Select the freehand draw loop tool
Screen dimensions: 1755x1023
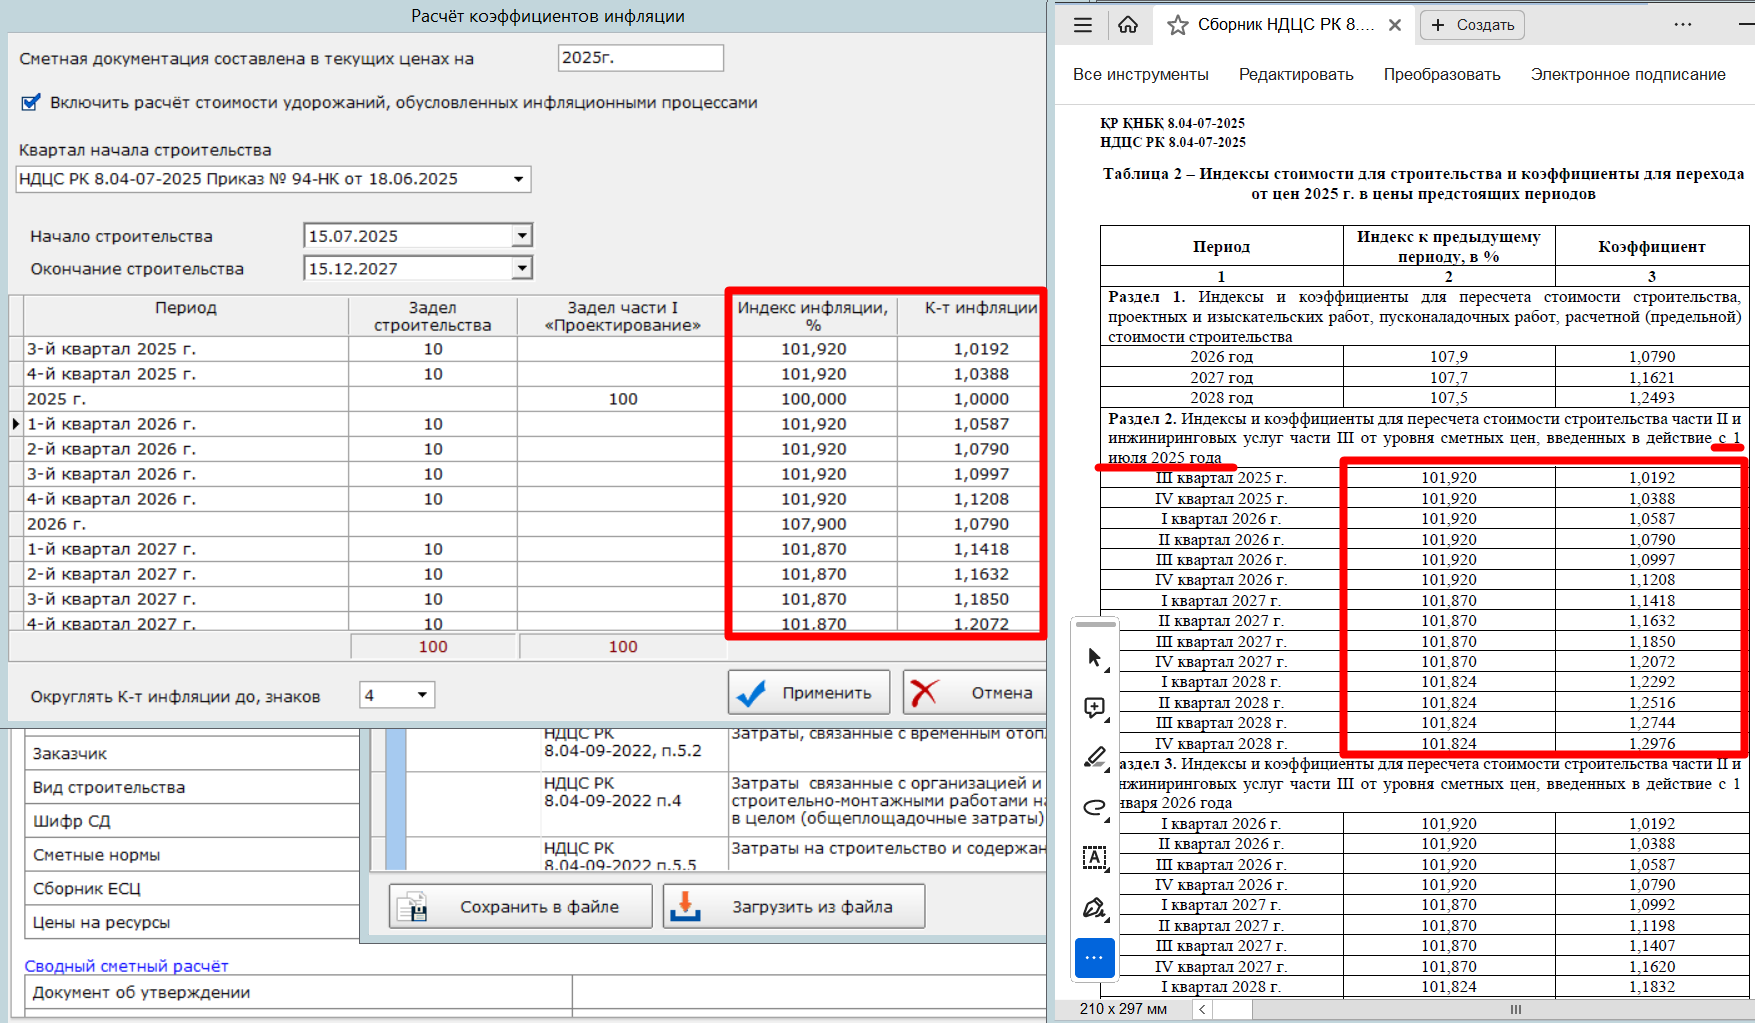pos(1095,808)
